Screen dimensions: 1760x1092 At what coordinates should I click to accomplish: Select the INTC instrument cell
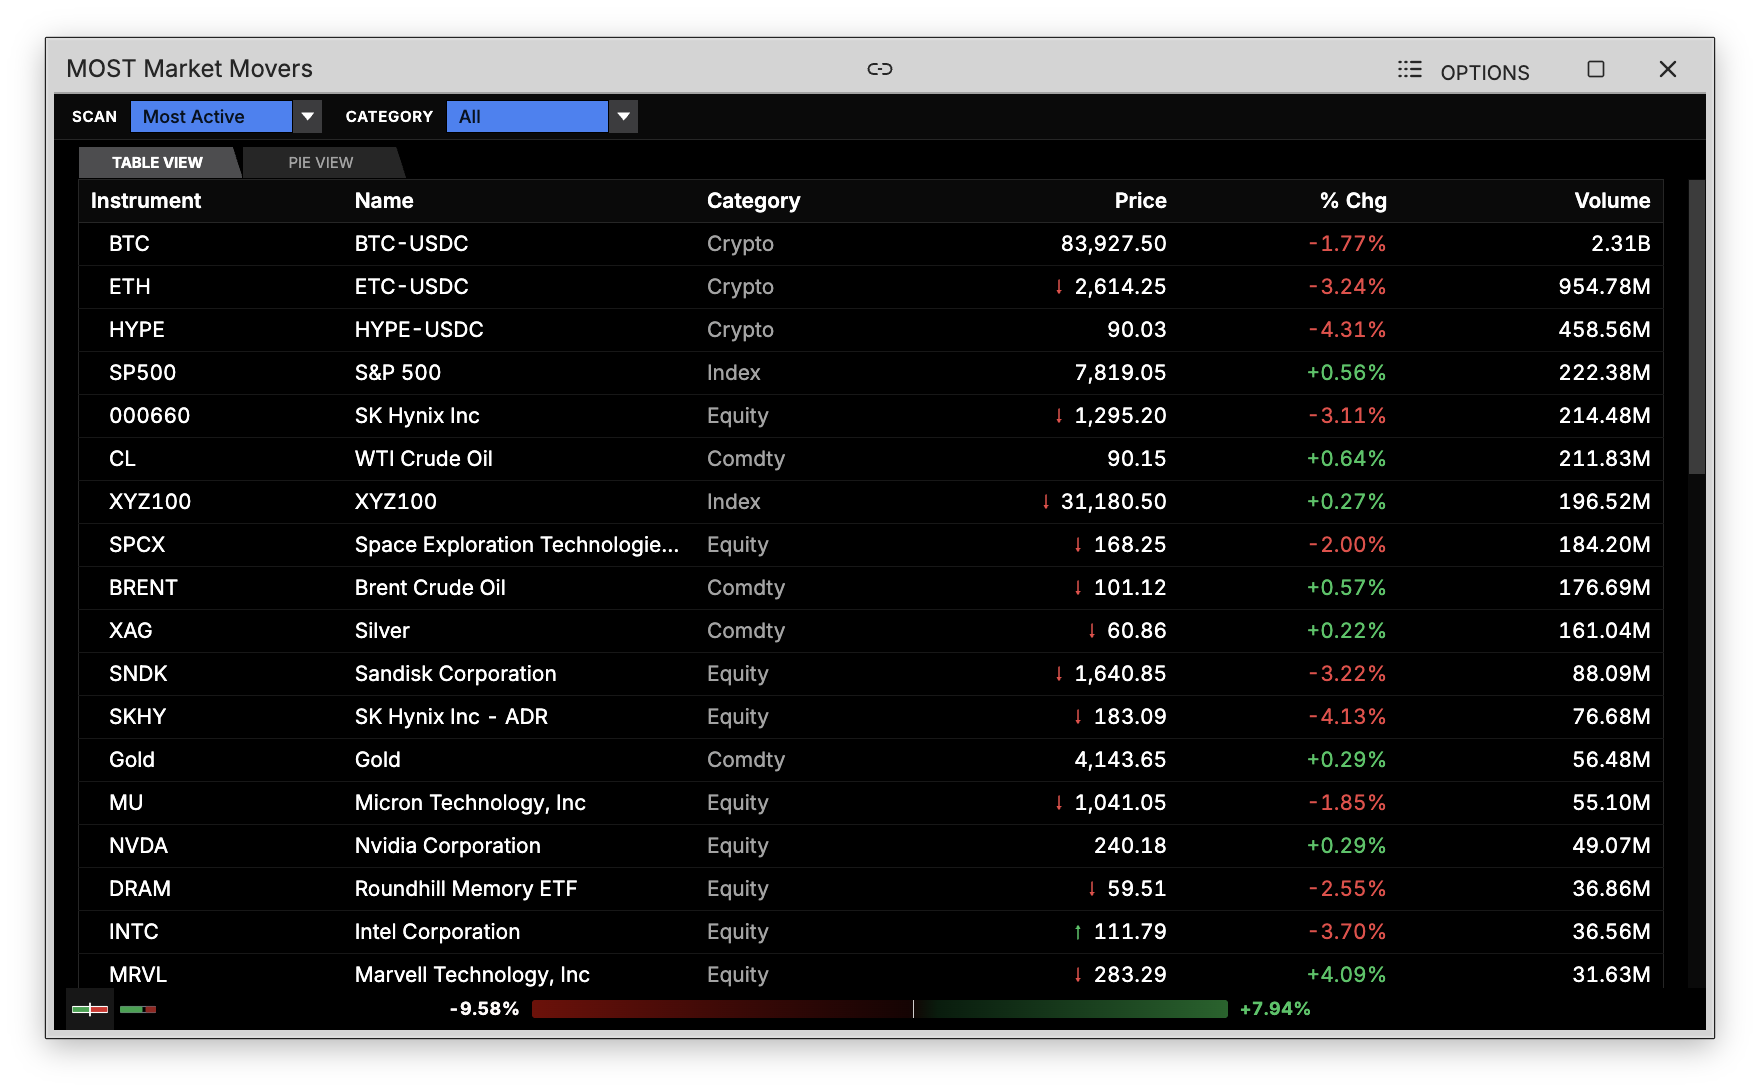(134, 932)
